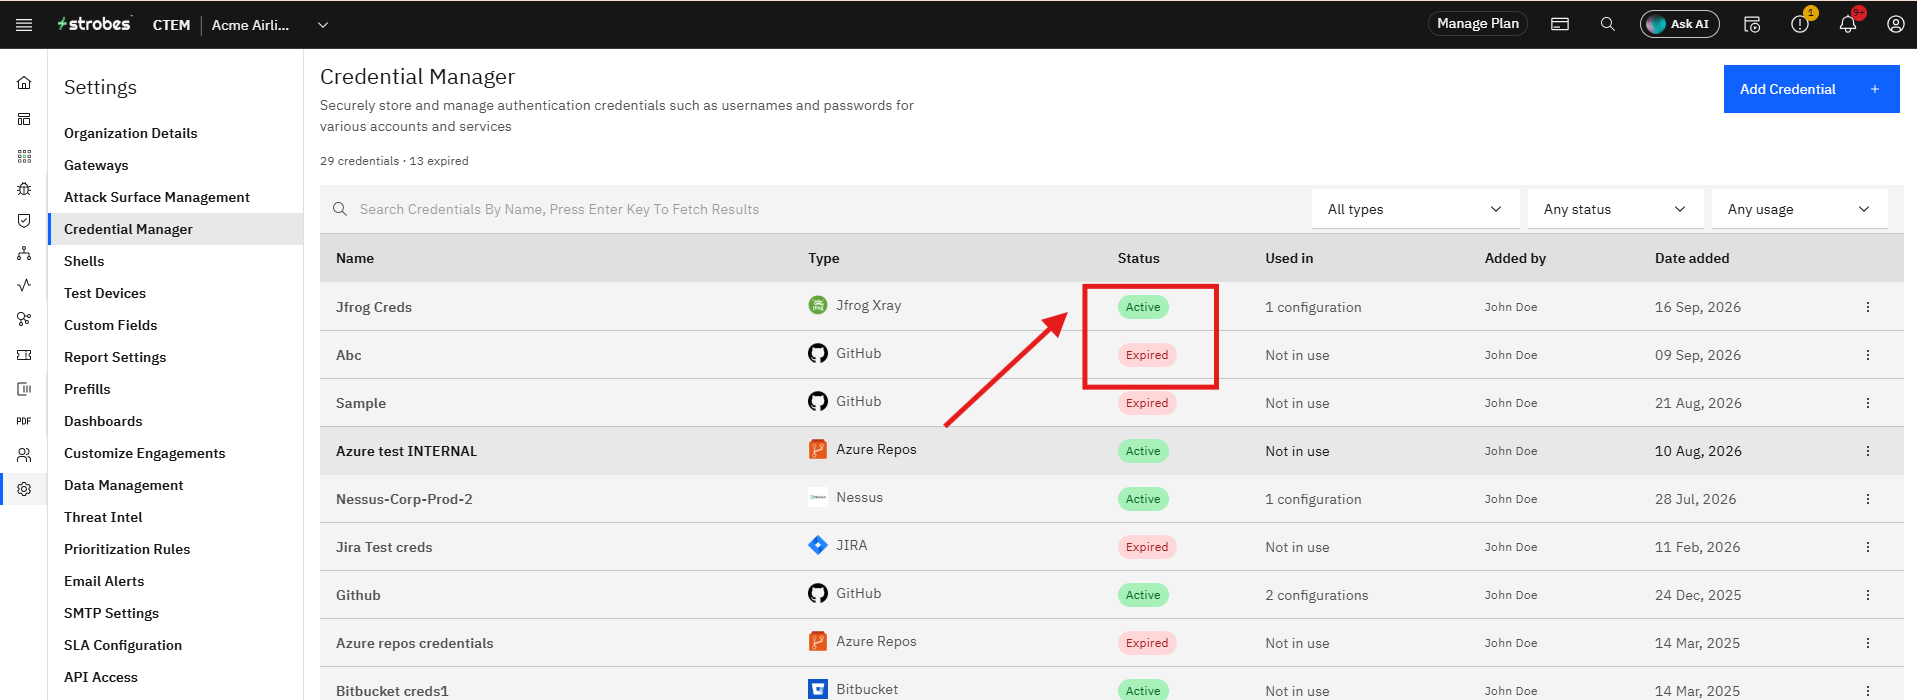This screenshot has height=700, width=1917.
Task: Open row actions menu for Azure test INTERNAL
Action: click(x=1868, y=451)
